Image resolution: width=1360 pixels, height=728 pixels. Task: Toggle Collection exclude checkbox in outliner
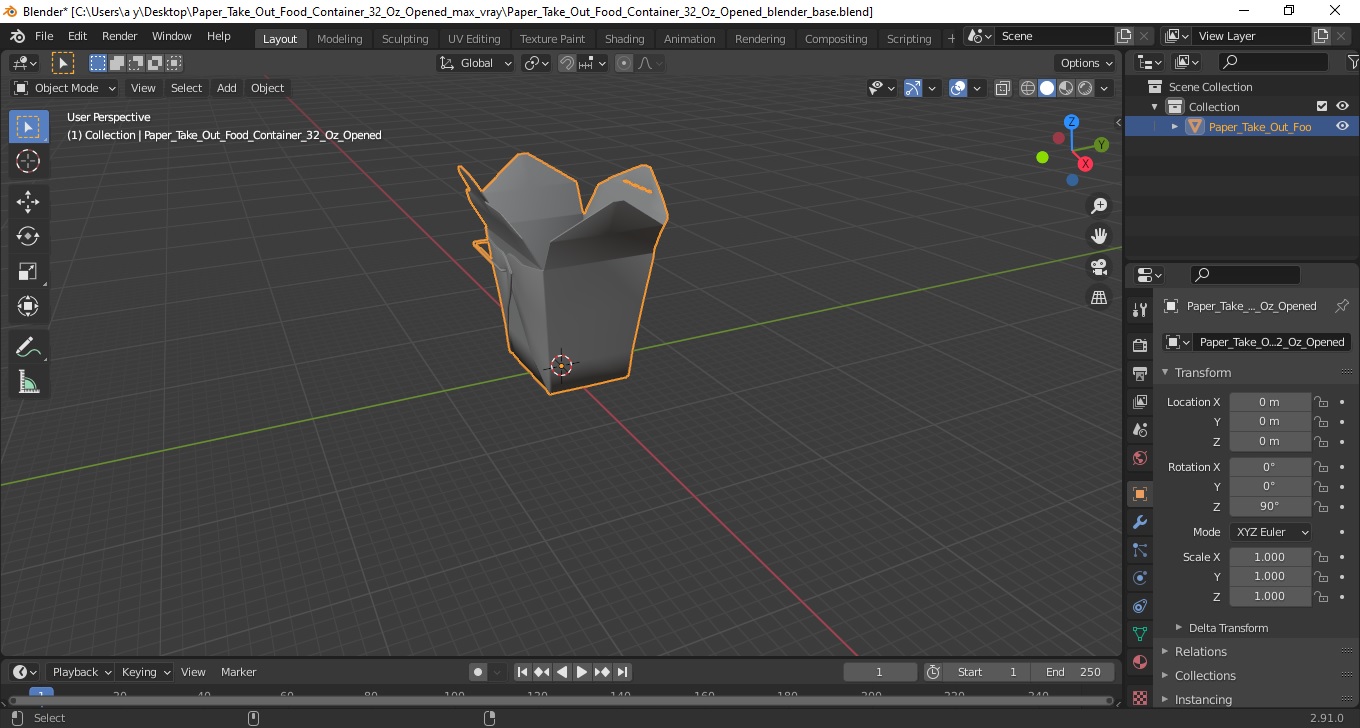(x=1322, y=106)
